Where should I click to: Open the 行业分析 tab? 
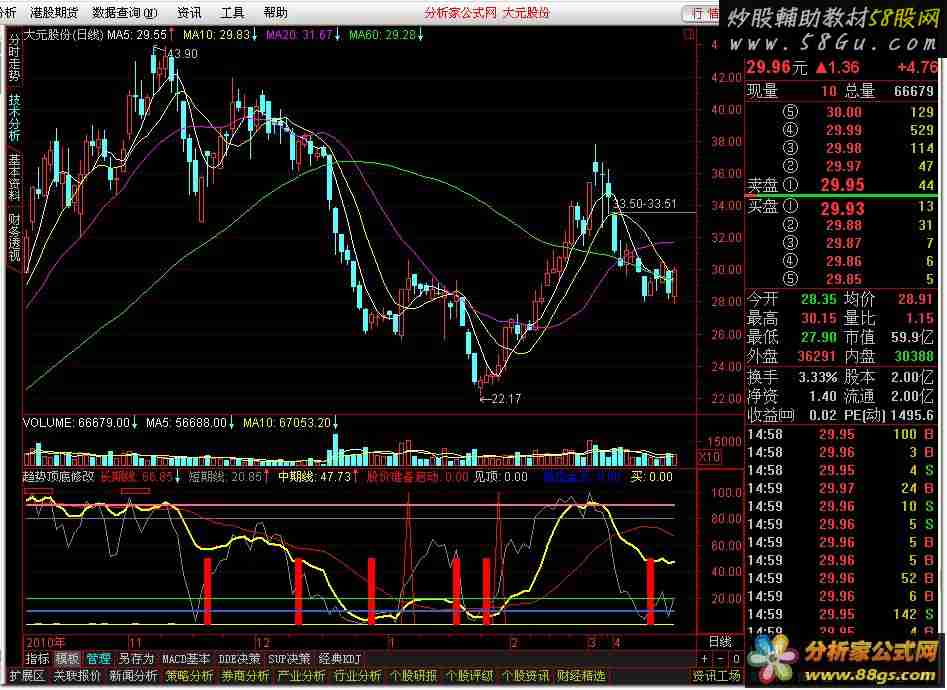358,675
